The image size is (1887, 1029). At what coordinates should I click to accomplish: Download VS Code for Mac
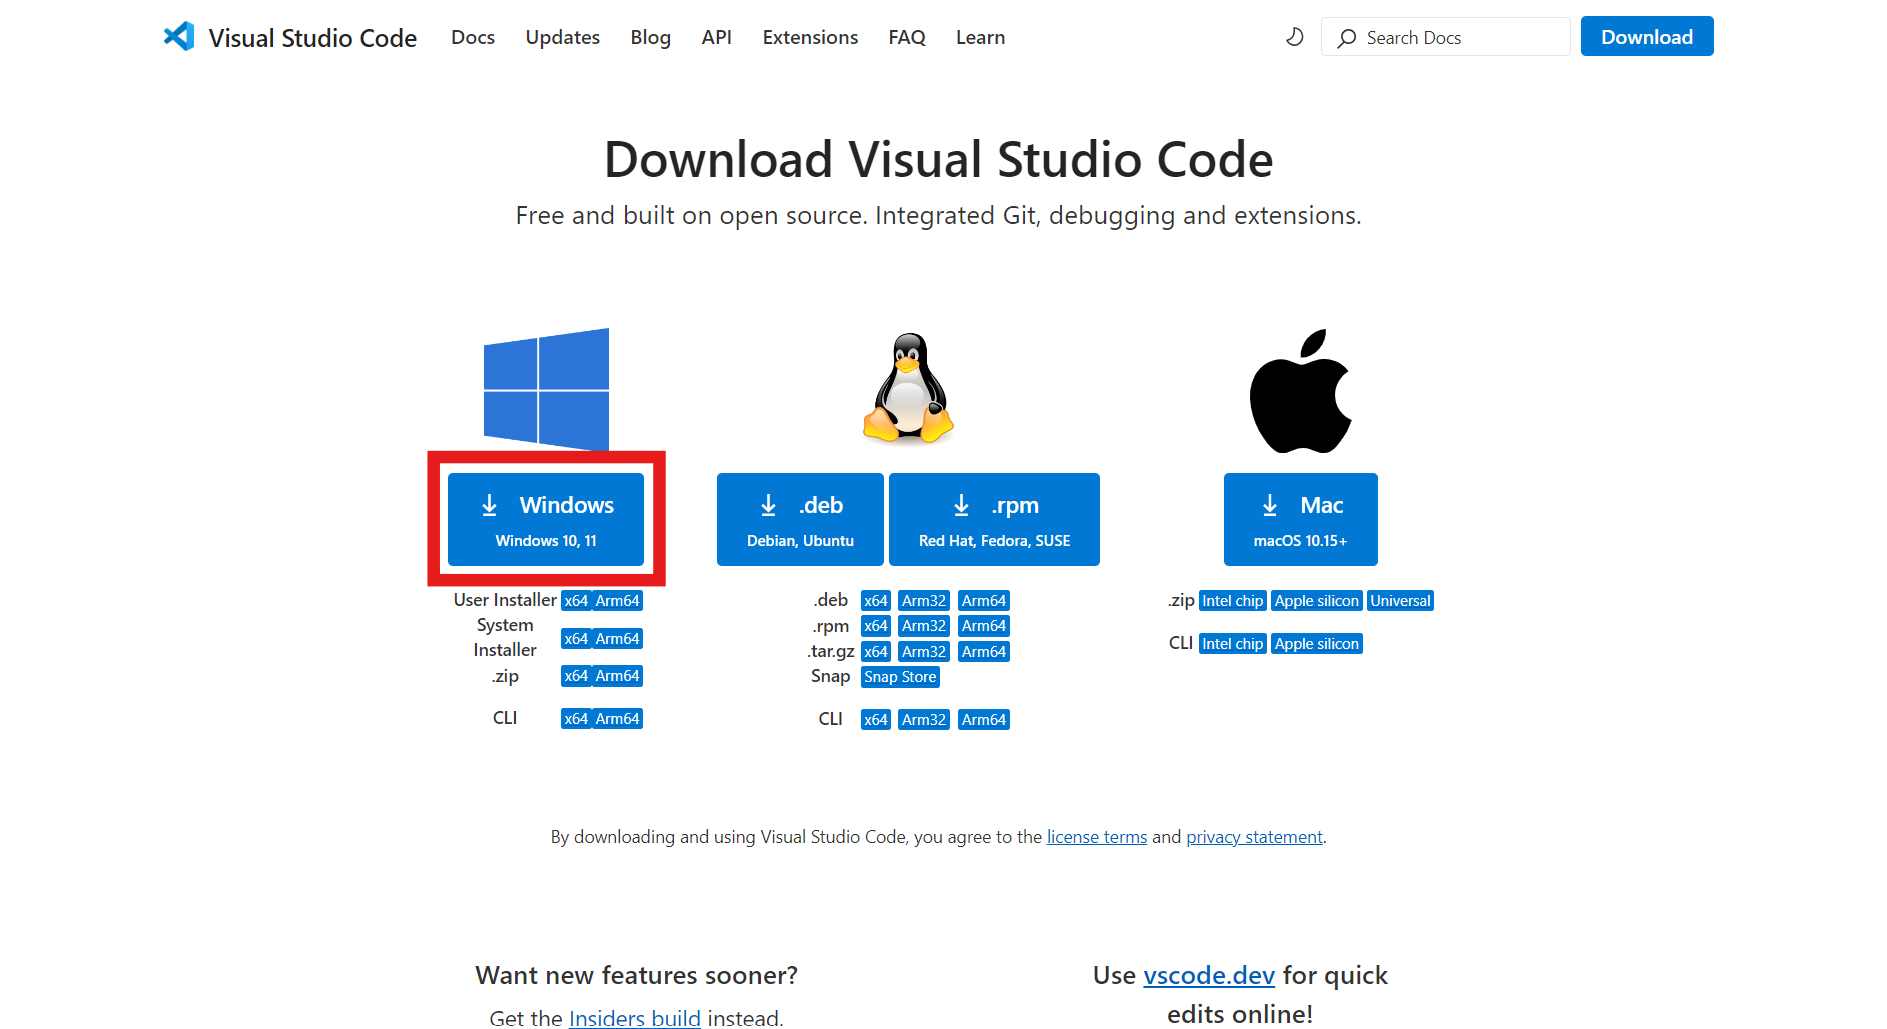tap(1300, 519)
